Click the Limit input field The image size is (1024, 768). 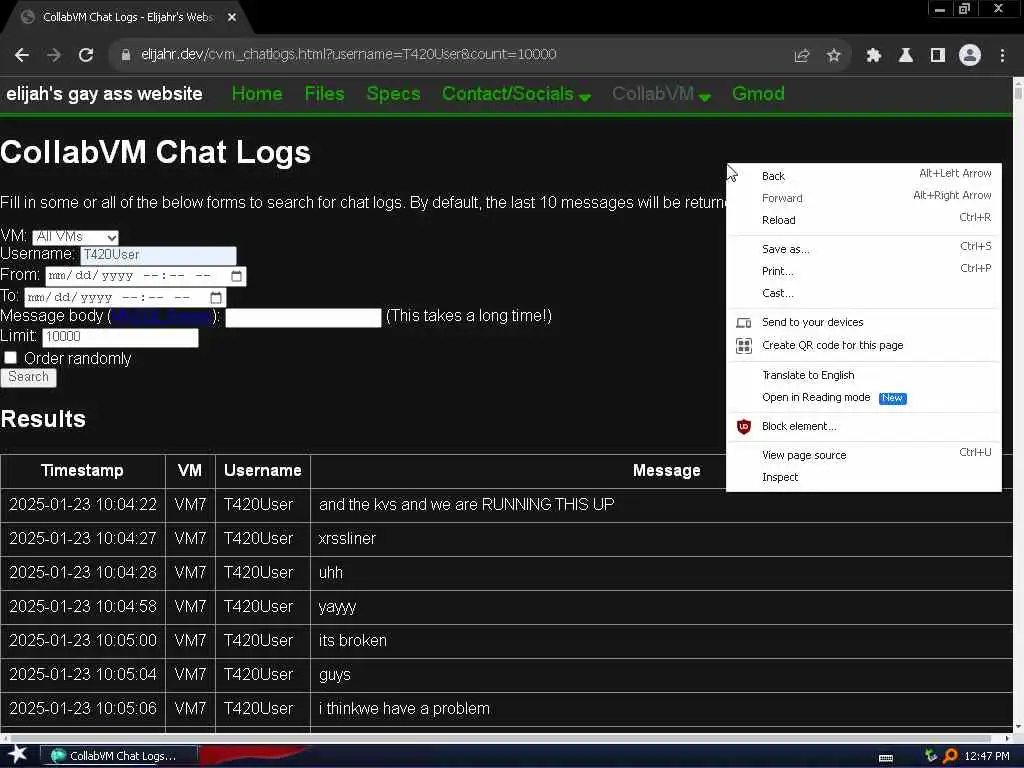tap(120, 338)
